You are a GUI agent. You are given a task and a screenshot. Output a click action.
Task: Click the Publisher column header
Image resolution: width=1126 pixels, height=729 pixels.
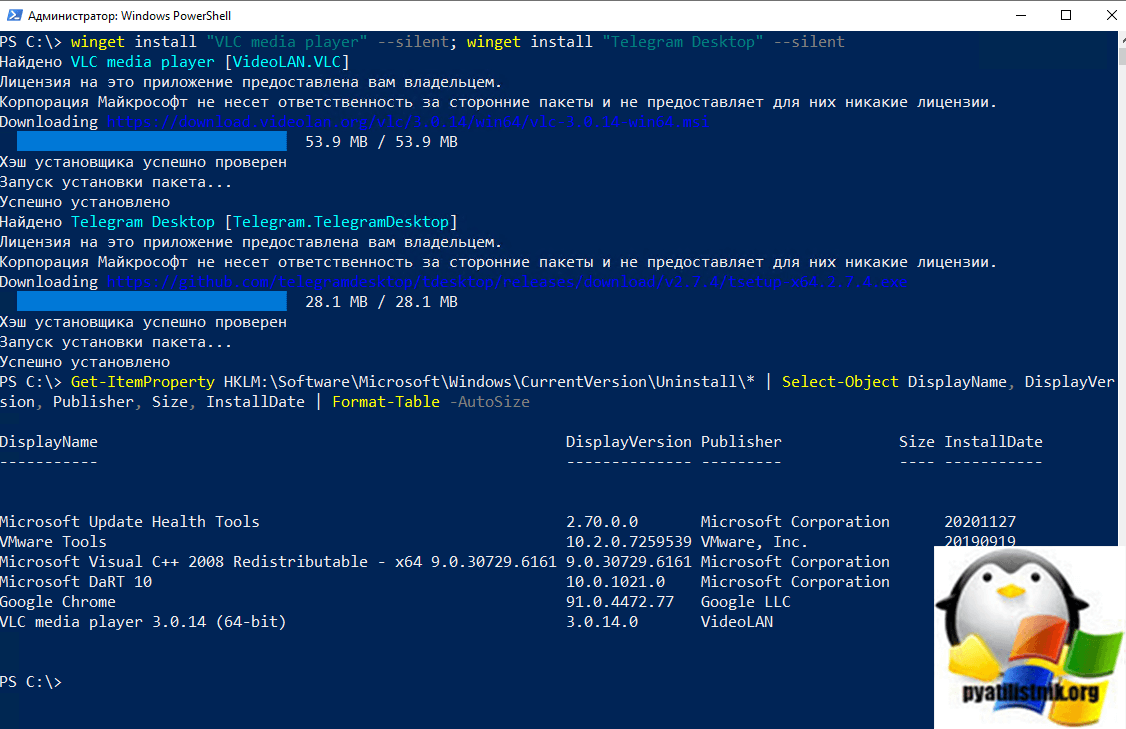(741, 442)
